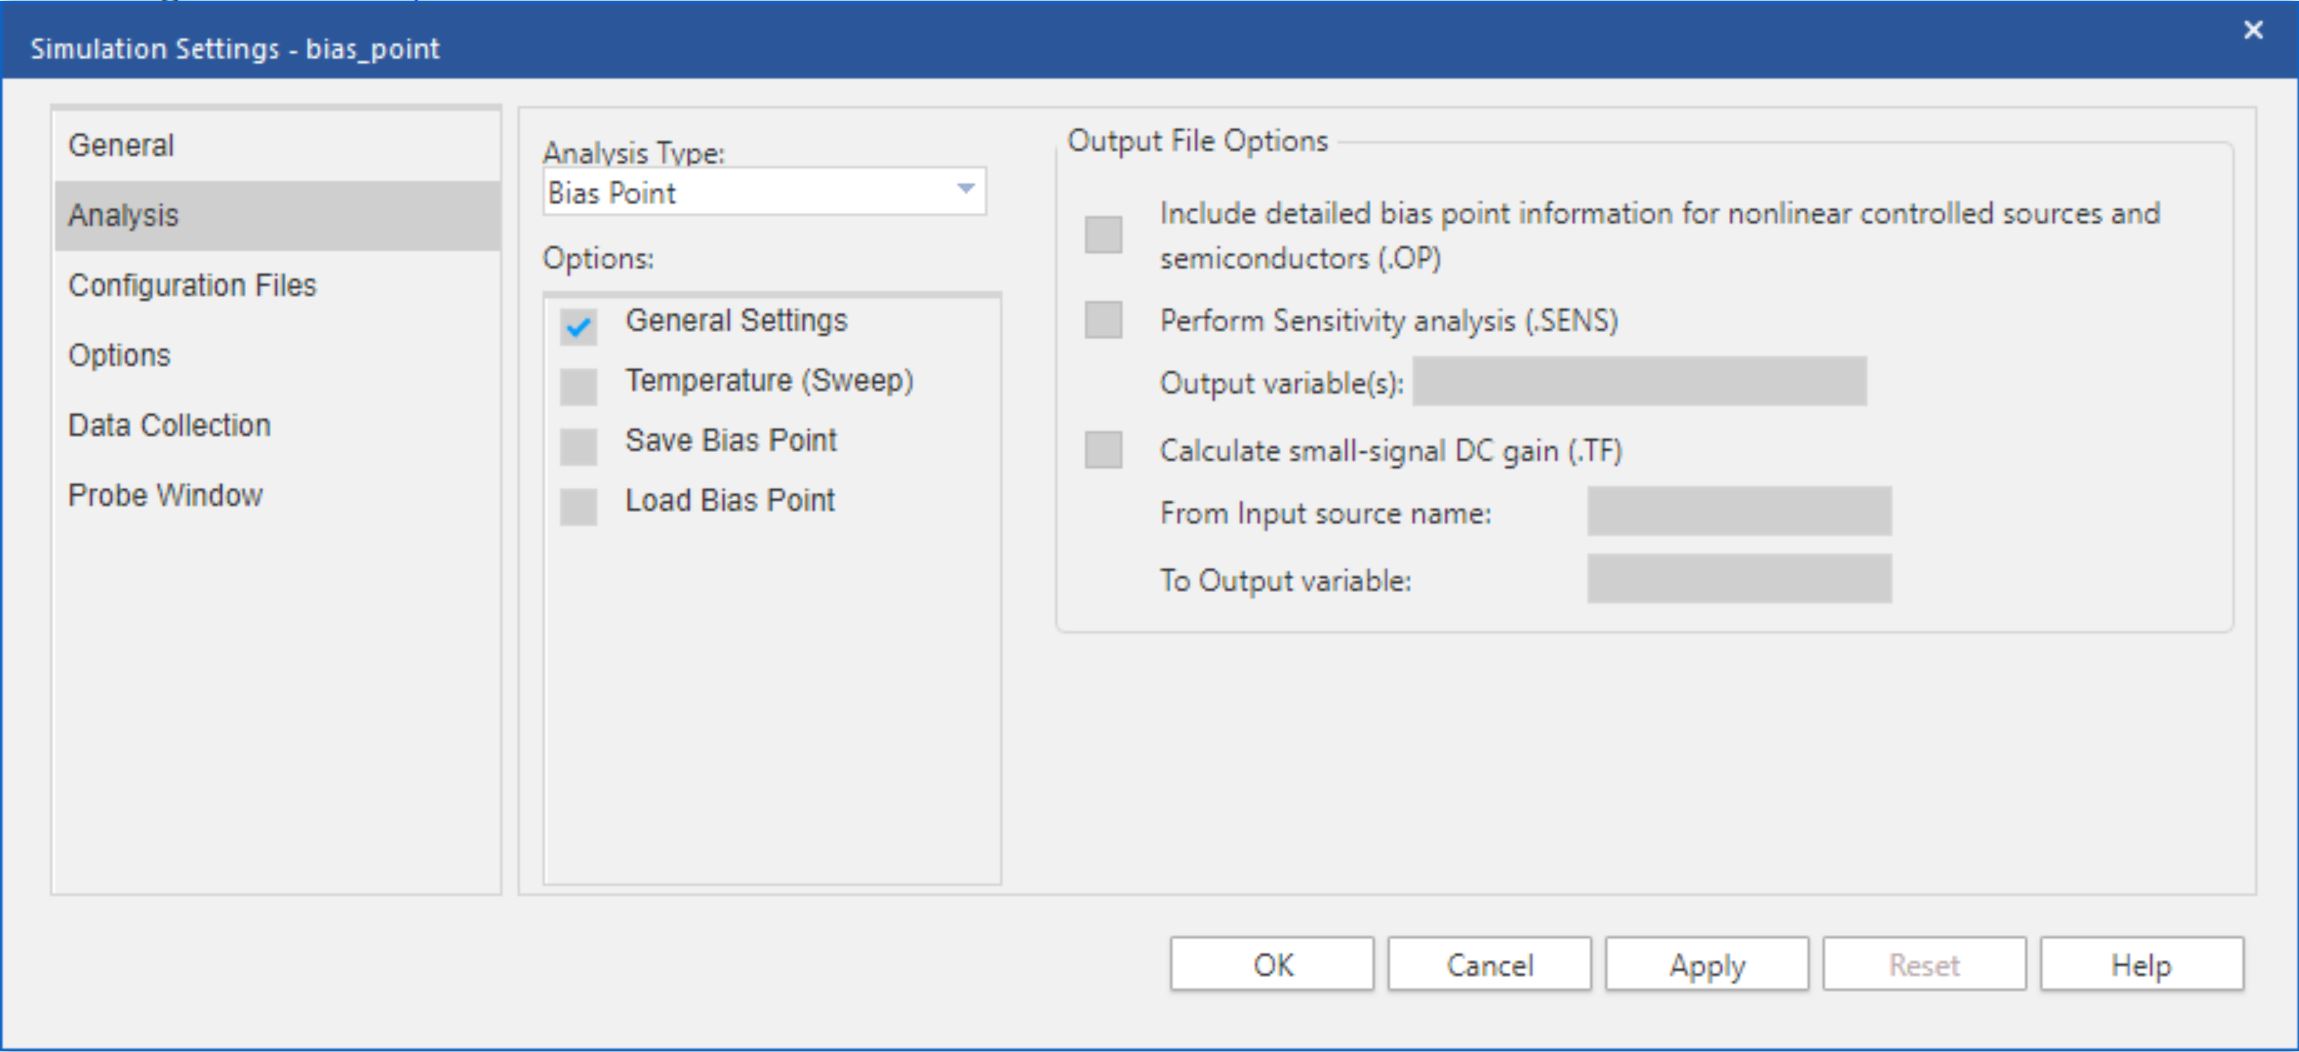The height and width of the screenshot is (1052, 2299).
Task: Select the Options page in sidebar
Action: pyautogui.click(x=119, y=354)
